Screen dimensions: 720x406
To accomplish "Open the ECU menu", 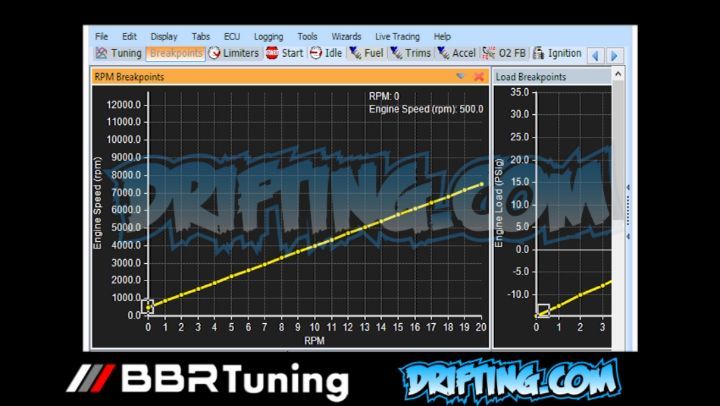I will pyautogui.click(x=232, y=36).
